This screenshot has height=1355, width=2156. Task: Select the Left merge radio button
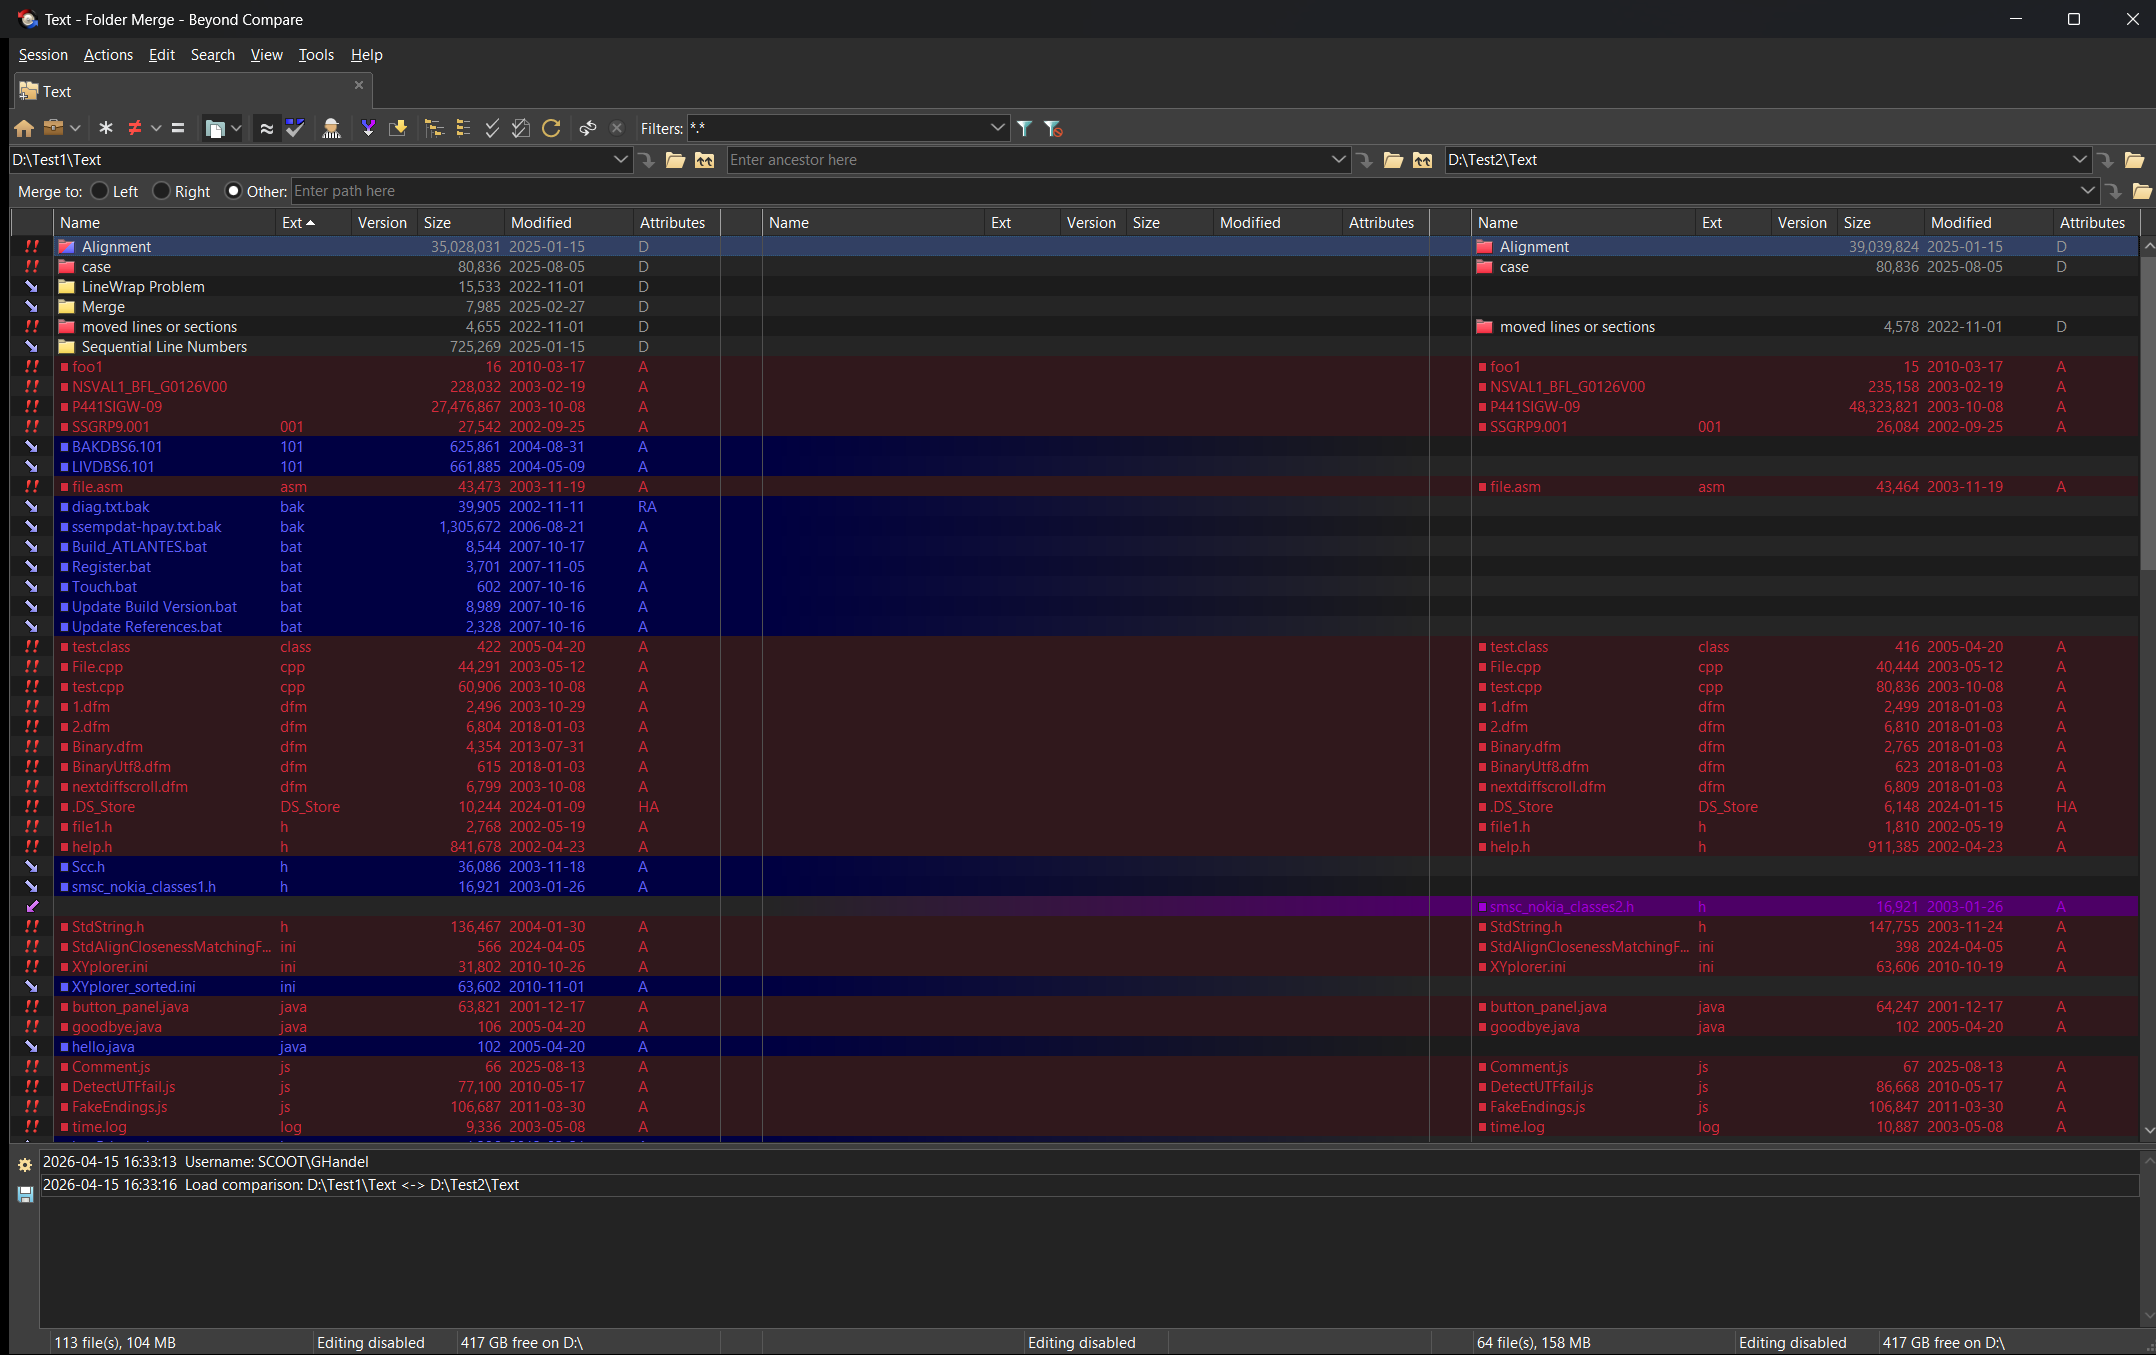(99, 191)
